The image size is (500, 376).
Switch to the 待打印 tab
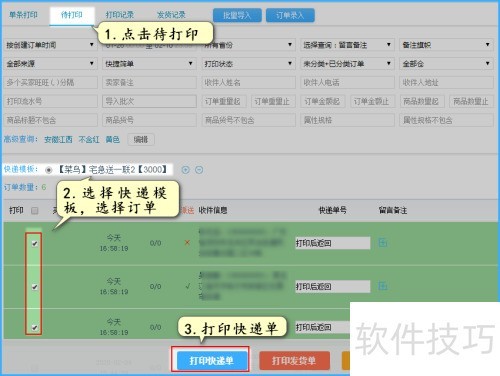[x=72, y=15]
